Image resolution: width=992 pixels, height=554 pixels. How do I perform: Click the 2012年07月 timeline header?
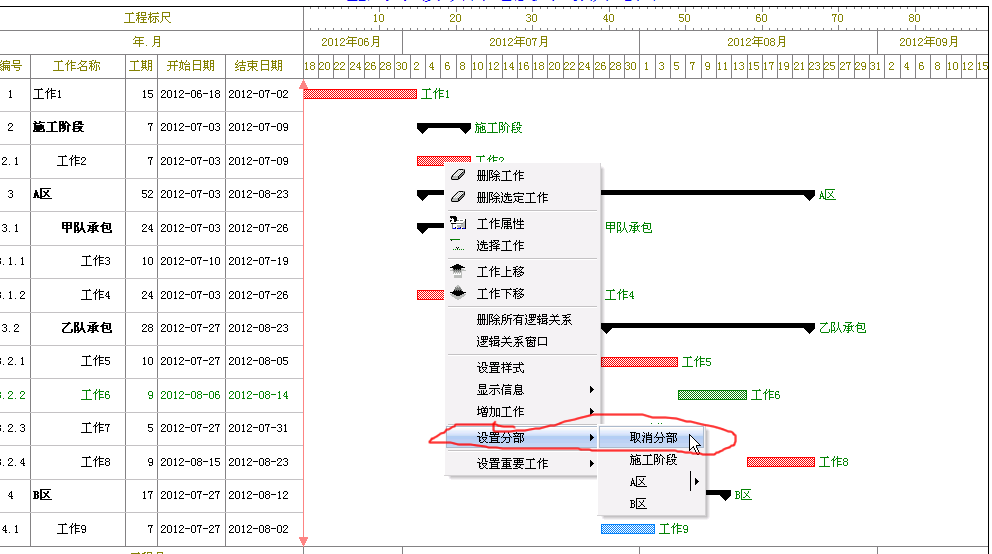pos(519,42)
